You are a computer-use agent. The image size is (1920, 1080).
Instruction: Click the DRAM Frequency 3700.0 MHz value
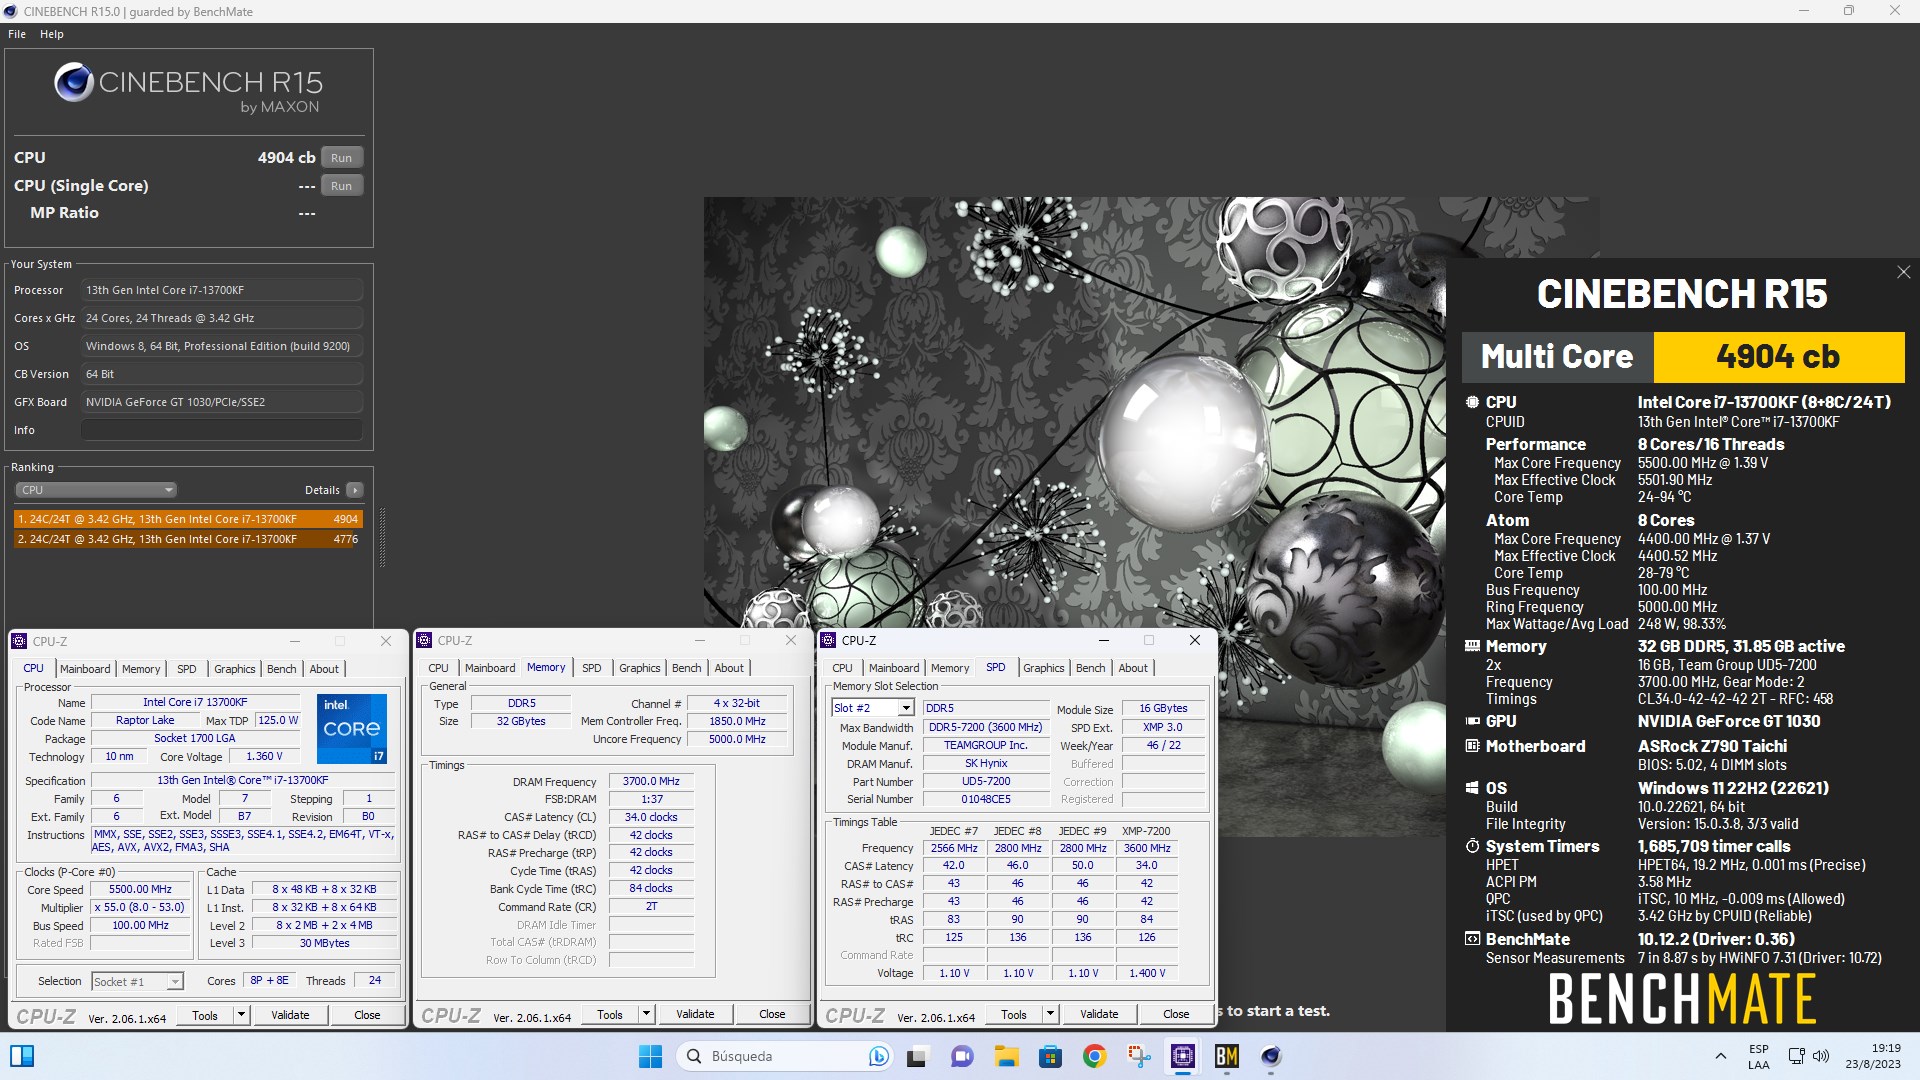651,782
